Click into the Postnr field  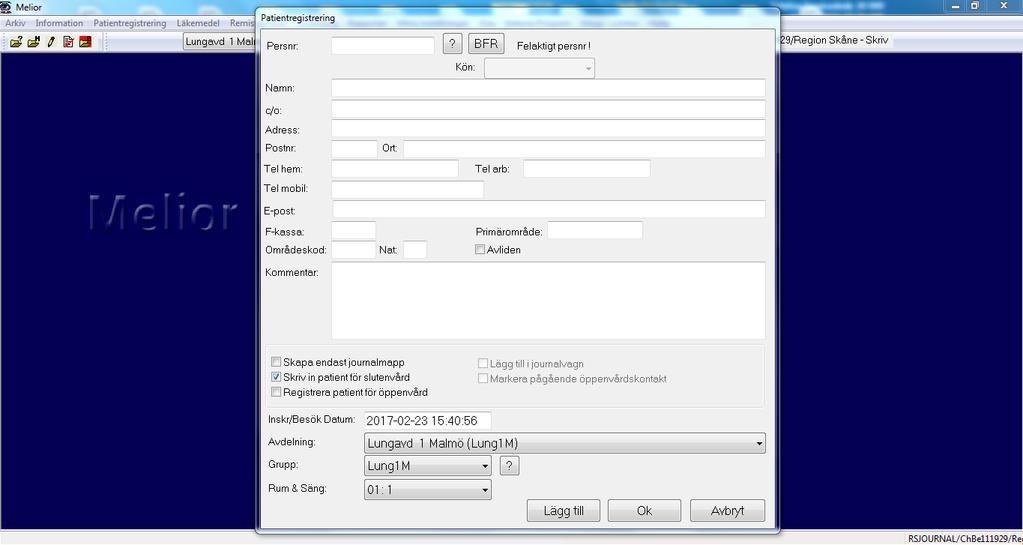click(x=354, y=149)
